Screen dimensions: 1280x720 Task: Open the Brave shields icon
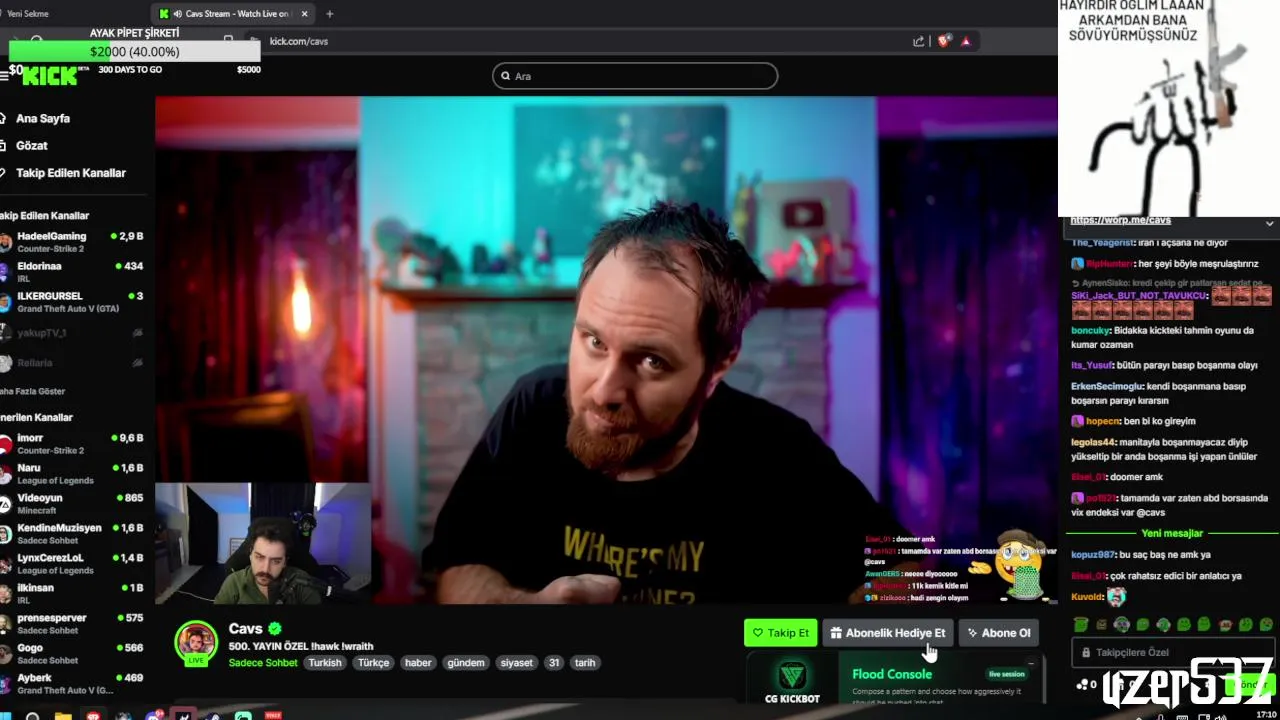[943, 41]
